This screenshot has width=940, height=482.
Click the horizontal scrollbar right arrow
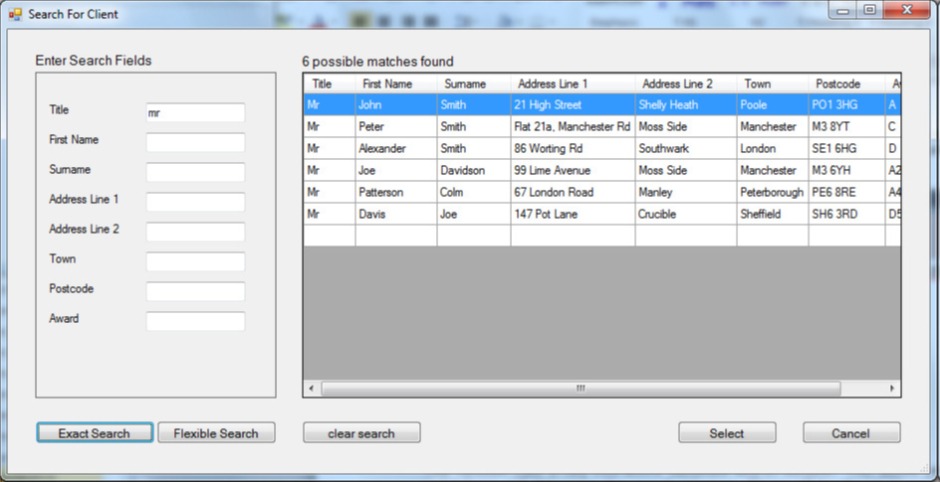pos(892,388)
